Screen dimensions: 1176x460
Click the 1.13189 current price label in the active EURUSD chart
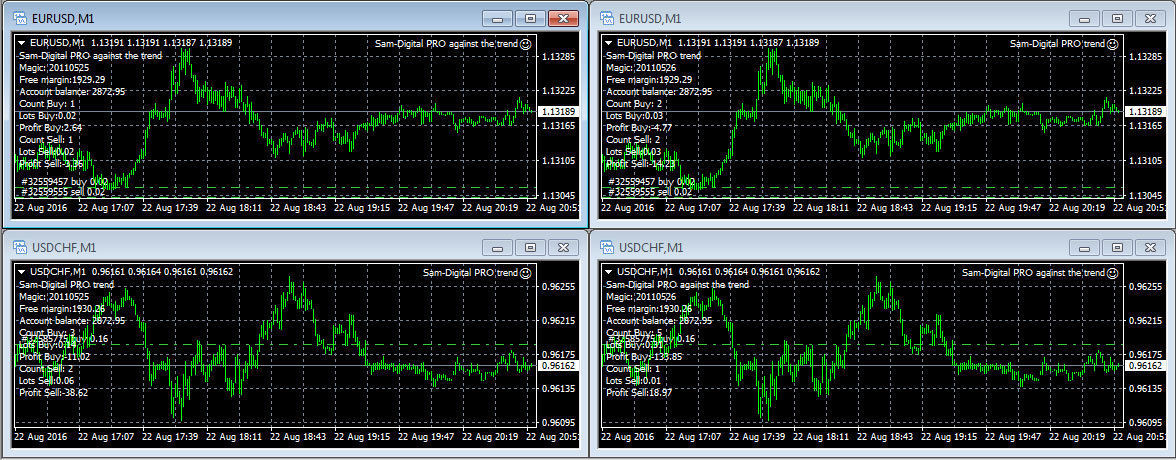pyautogui.click(x=557, y=112)
